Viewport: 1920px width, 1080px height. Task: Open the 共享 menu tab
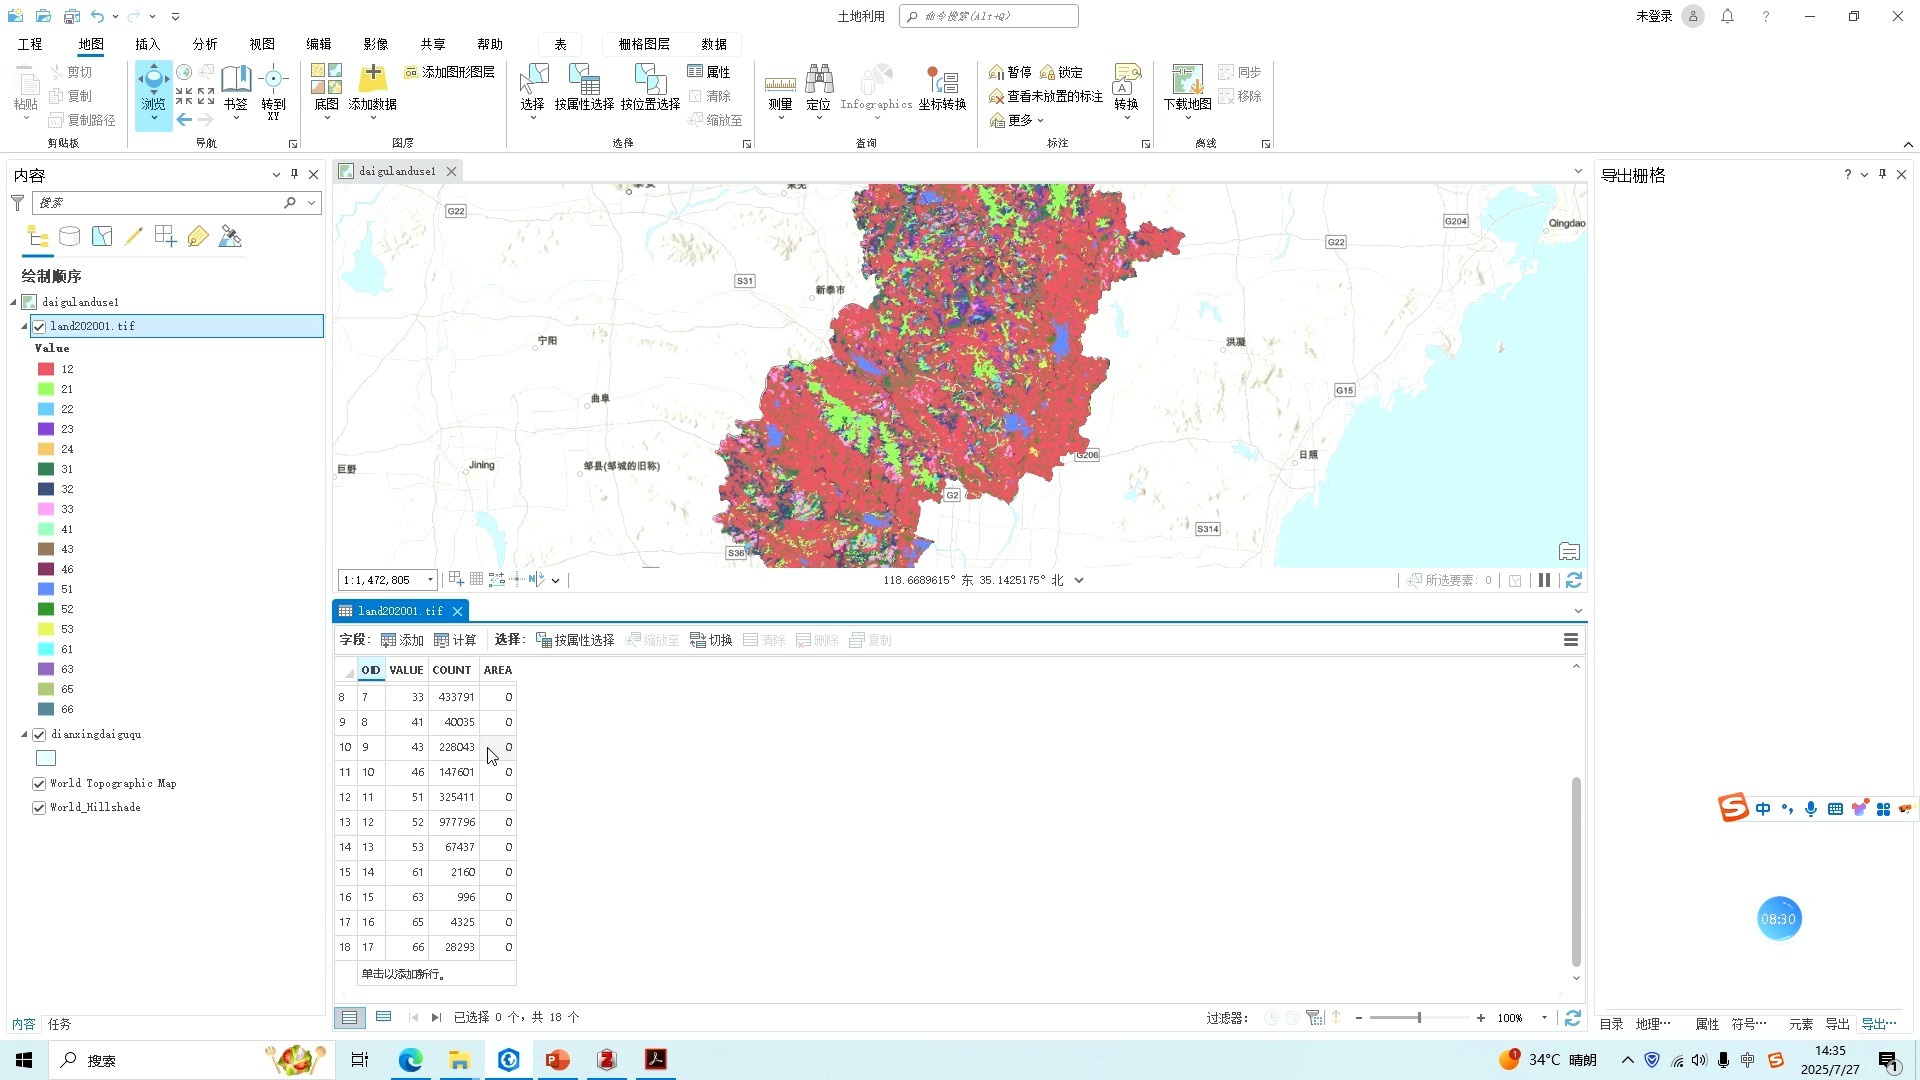coord(432,43)
